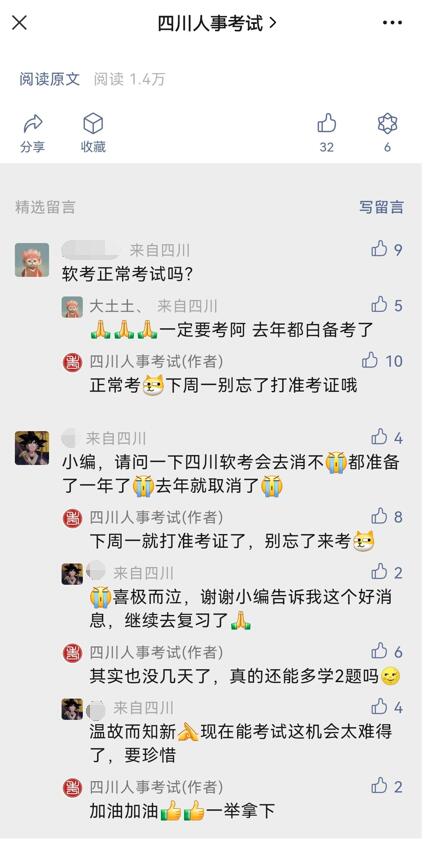Tap the 阅读原文 link
The width and height of the screenshot is (433, 843).
(49, 80)
